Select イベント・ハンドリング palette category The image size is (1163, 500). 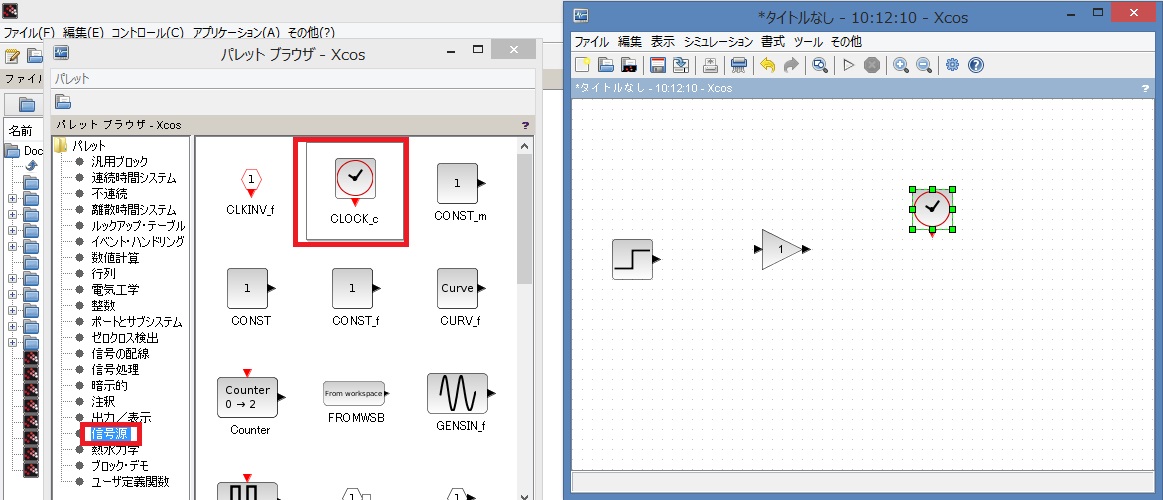coord(138,242)
